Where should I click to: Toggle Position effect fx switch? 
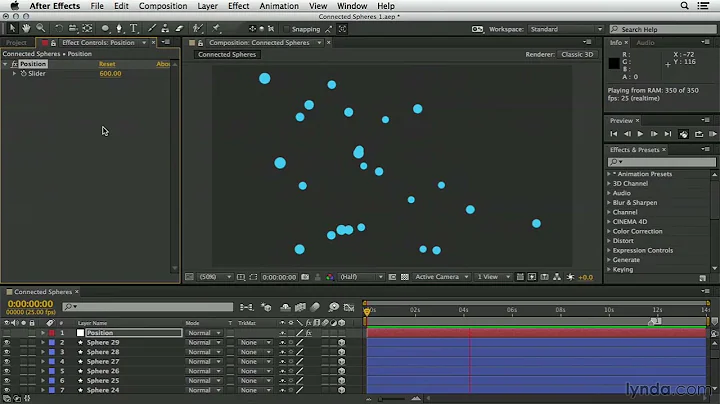coord(309,333)
